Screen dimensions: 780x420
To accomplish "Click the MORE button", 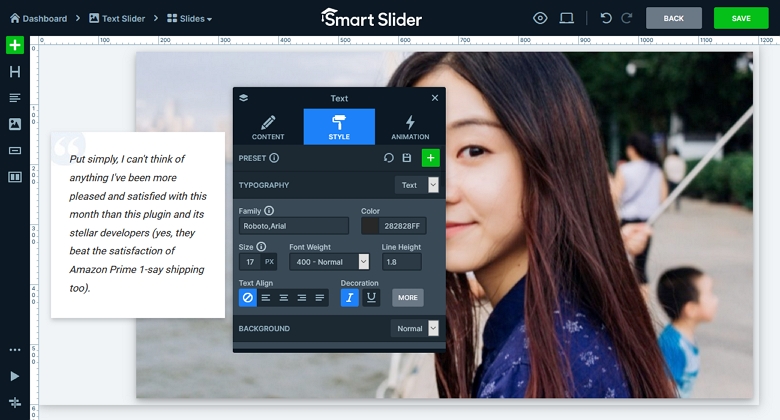I will (407, 297).
